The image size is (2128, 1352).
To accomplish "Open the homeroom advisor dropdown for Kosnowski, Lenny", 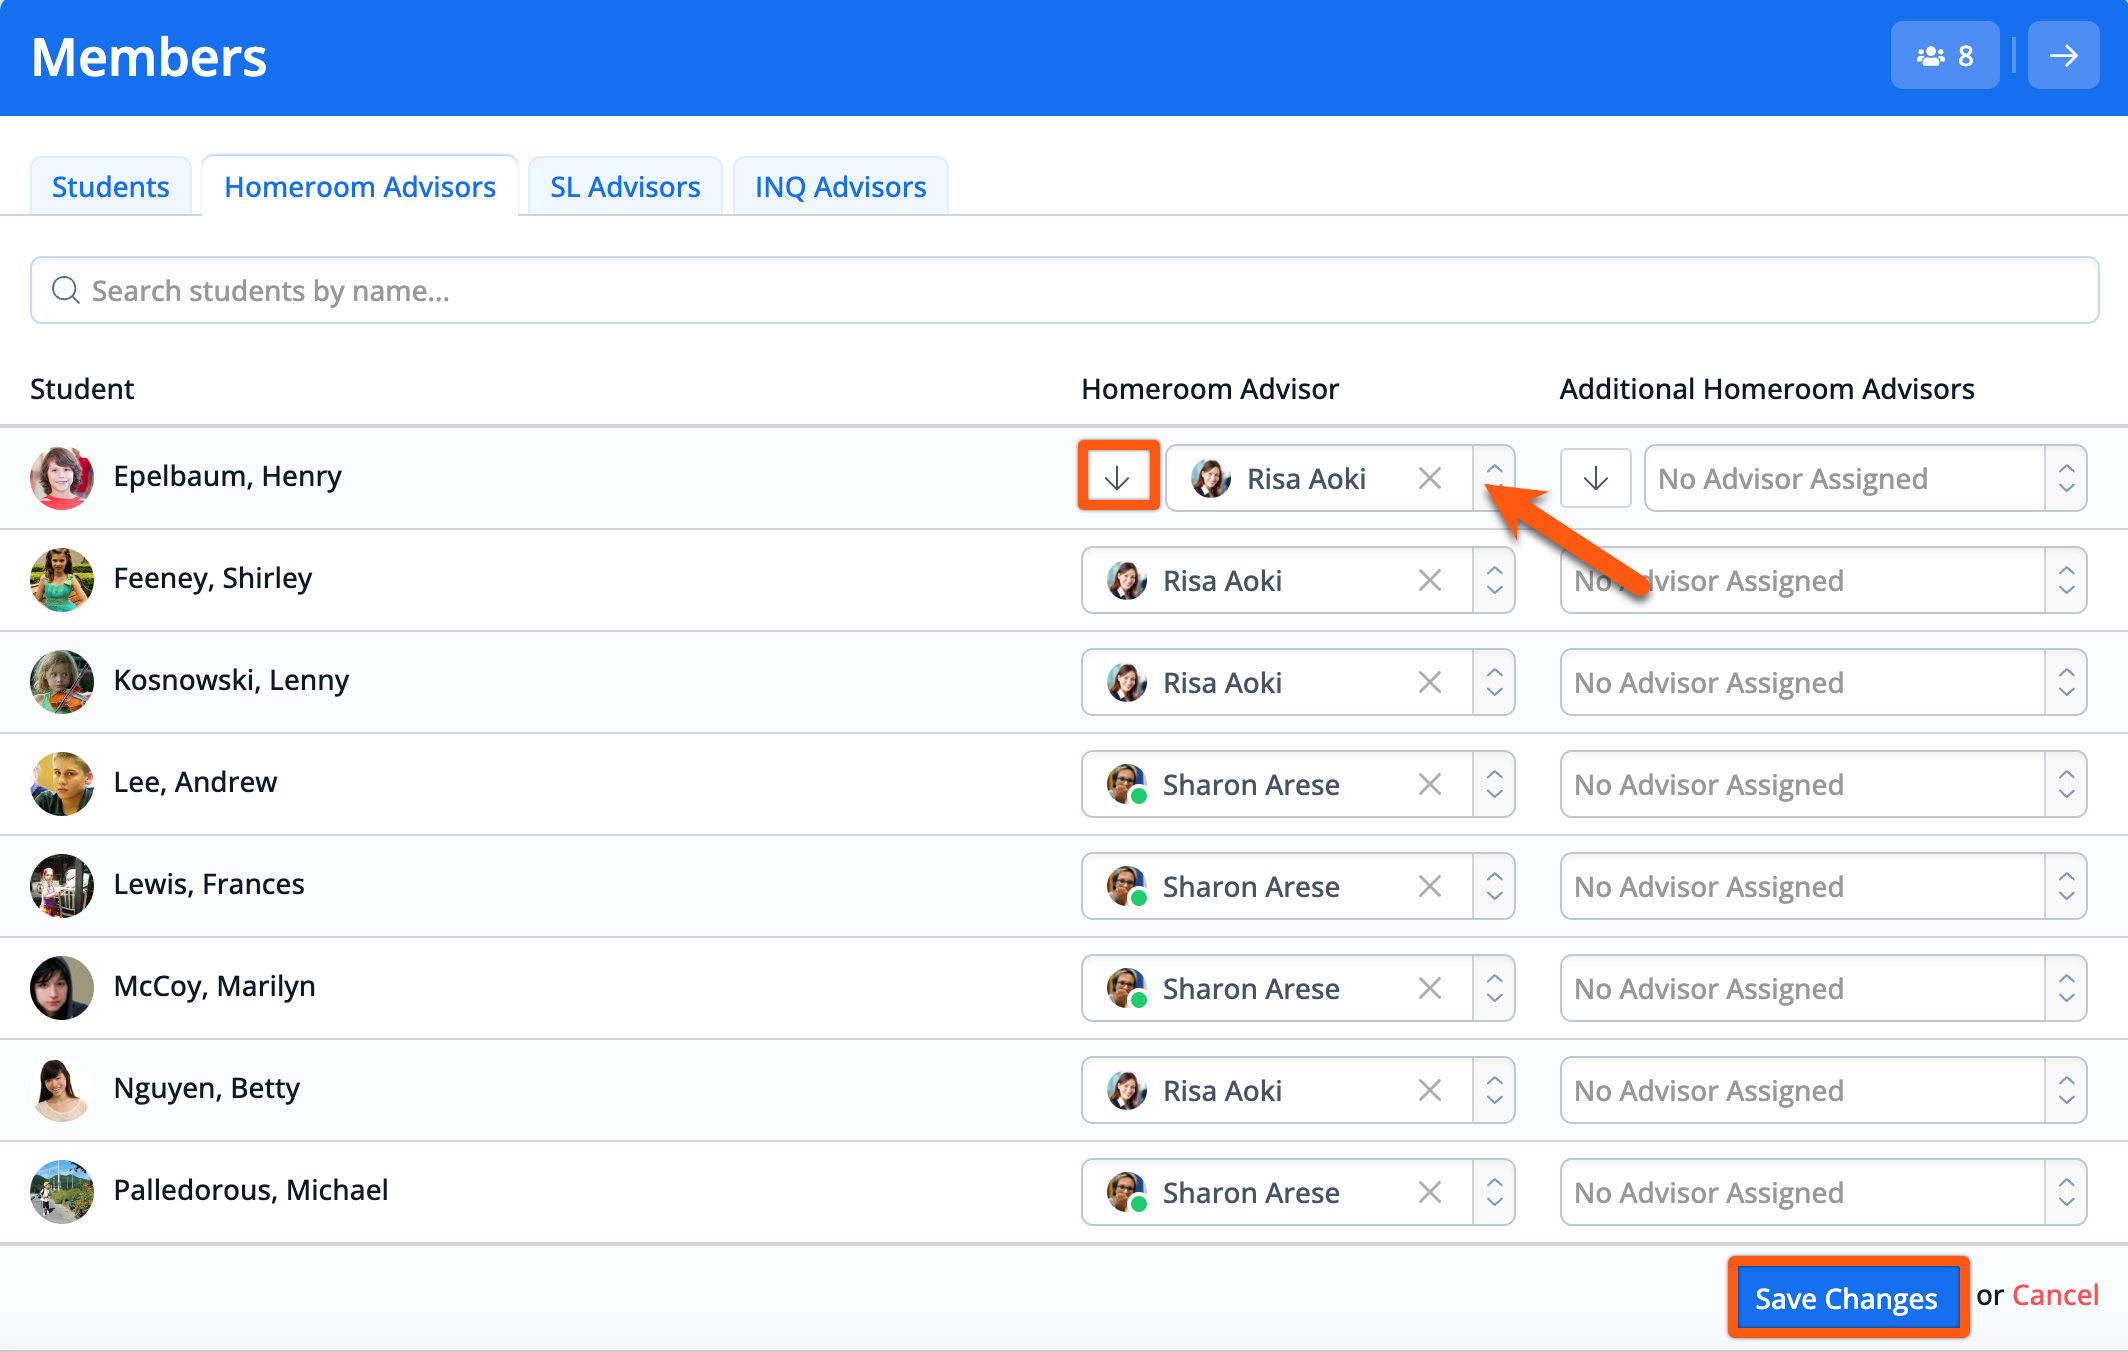I will click(x=1494, y=682).
